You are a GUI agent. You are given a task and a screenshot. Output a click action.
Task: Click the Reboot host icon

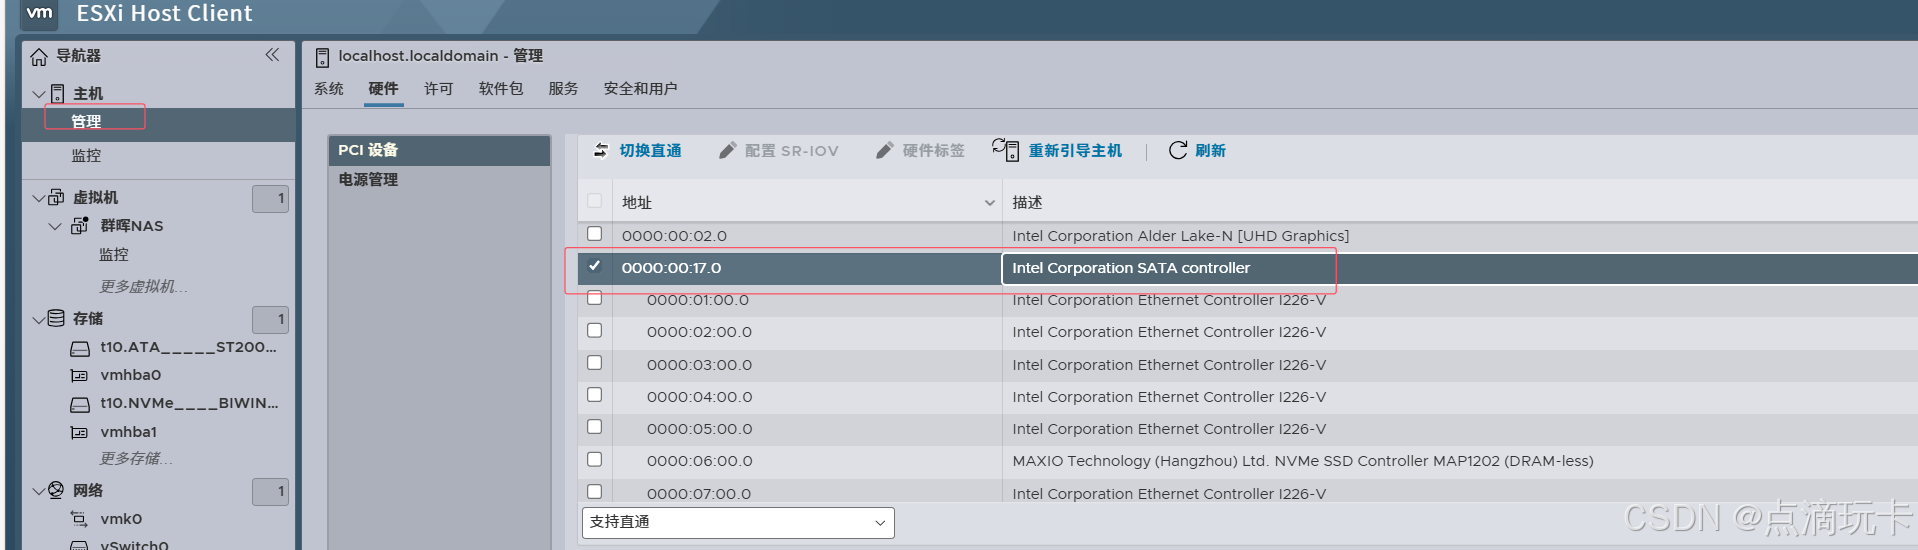pos(1005,150)
